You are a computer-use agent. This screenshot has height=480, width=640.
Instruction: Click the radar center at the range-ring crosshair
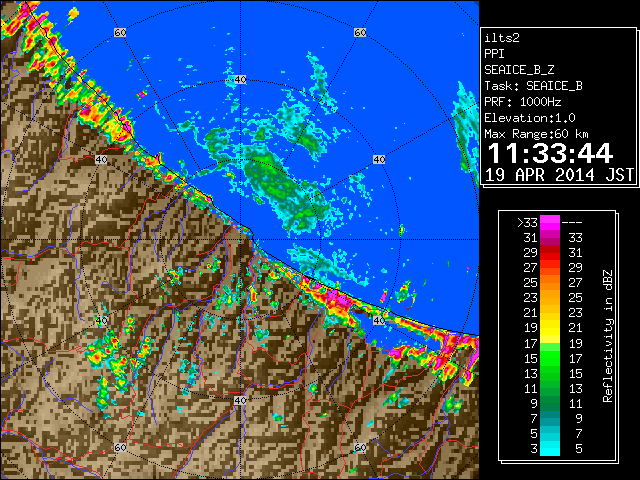pyautogui.click(x=240, y=240)
